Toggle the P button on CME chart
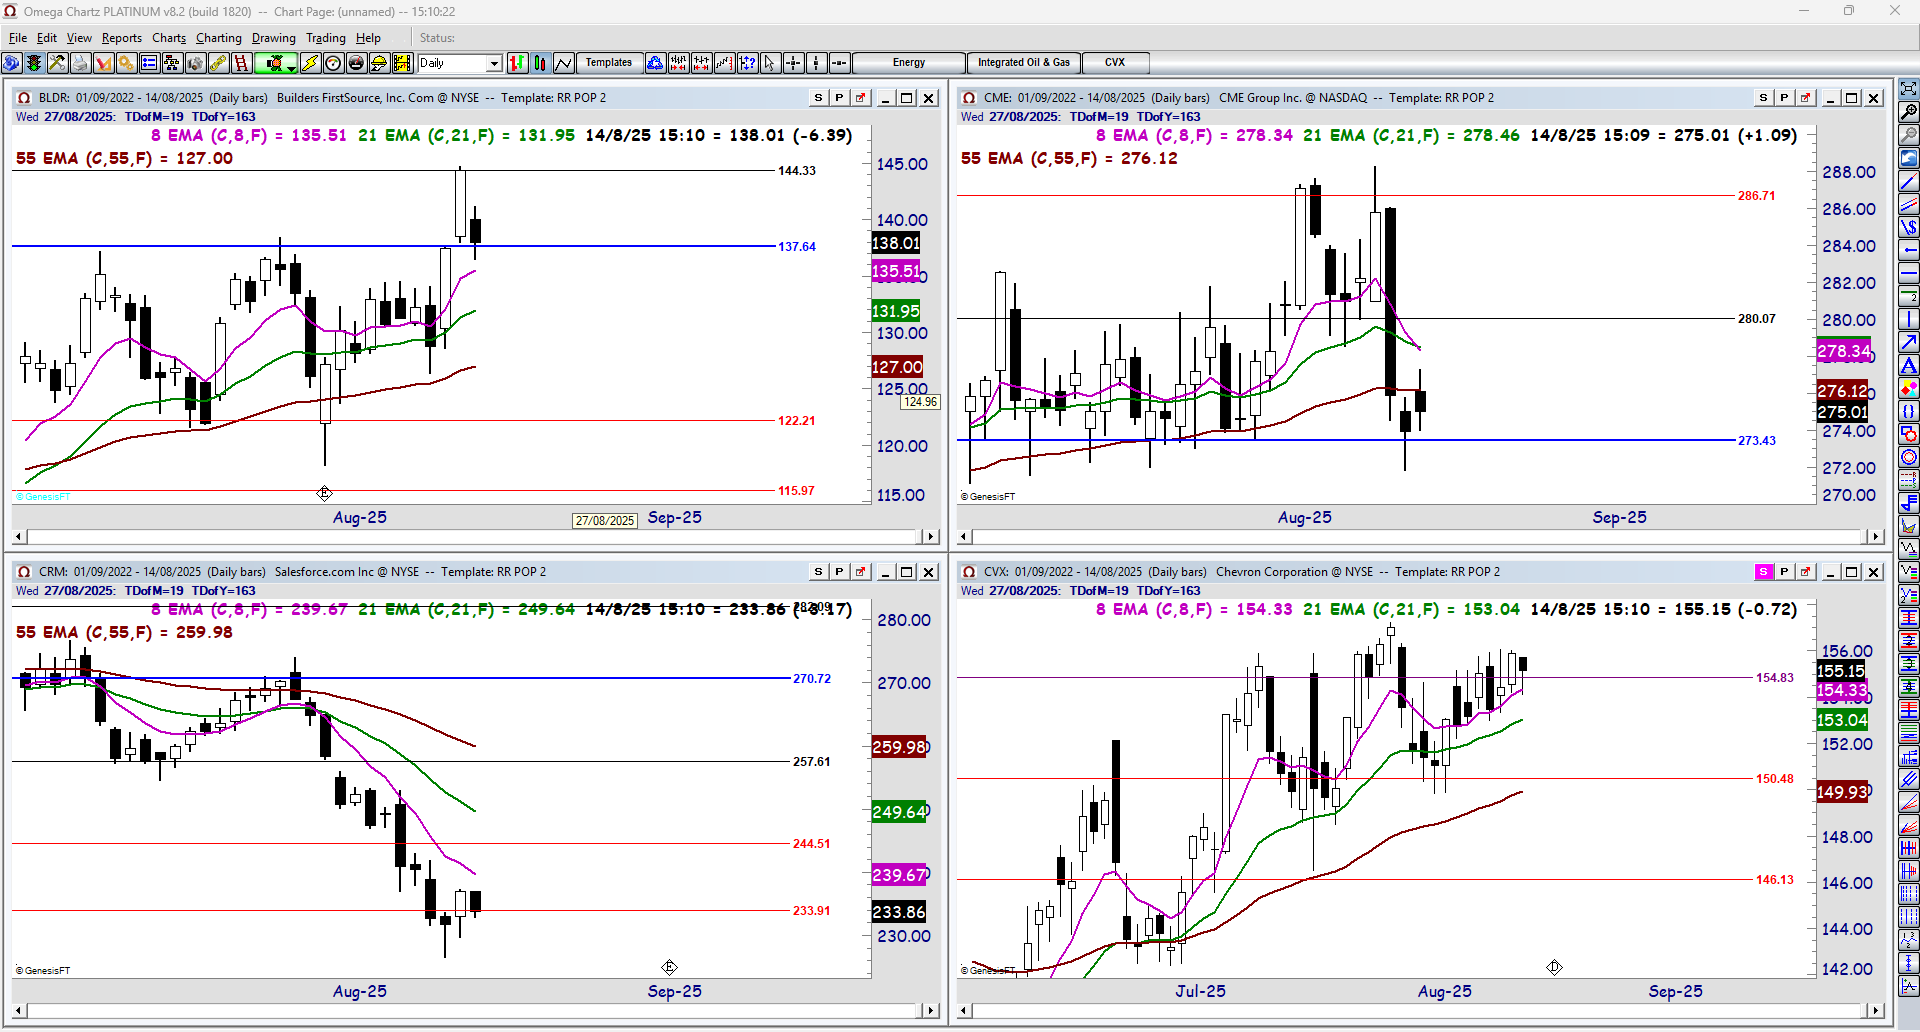 pos(1784,98)
